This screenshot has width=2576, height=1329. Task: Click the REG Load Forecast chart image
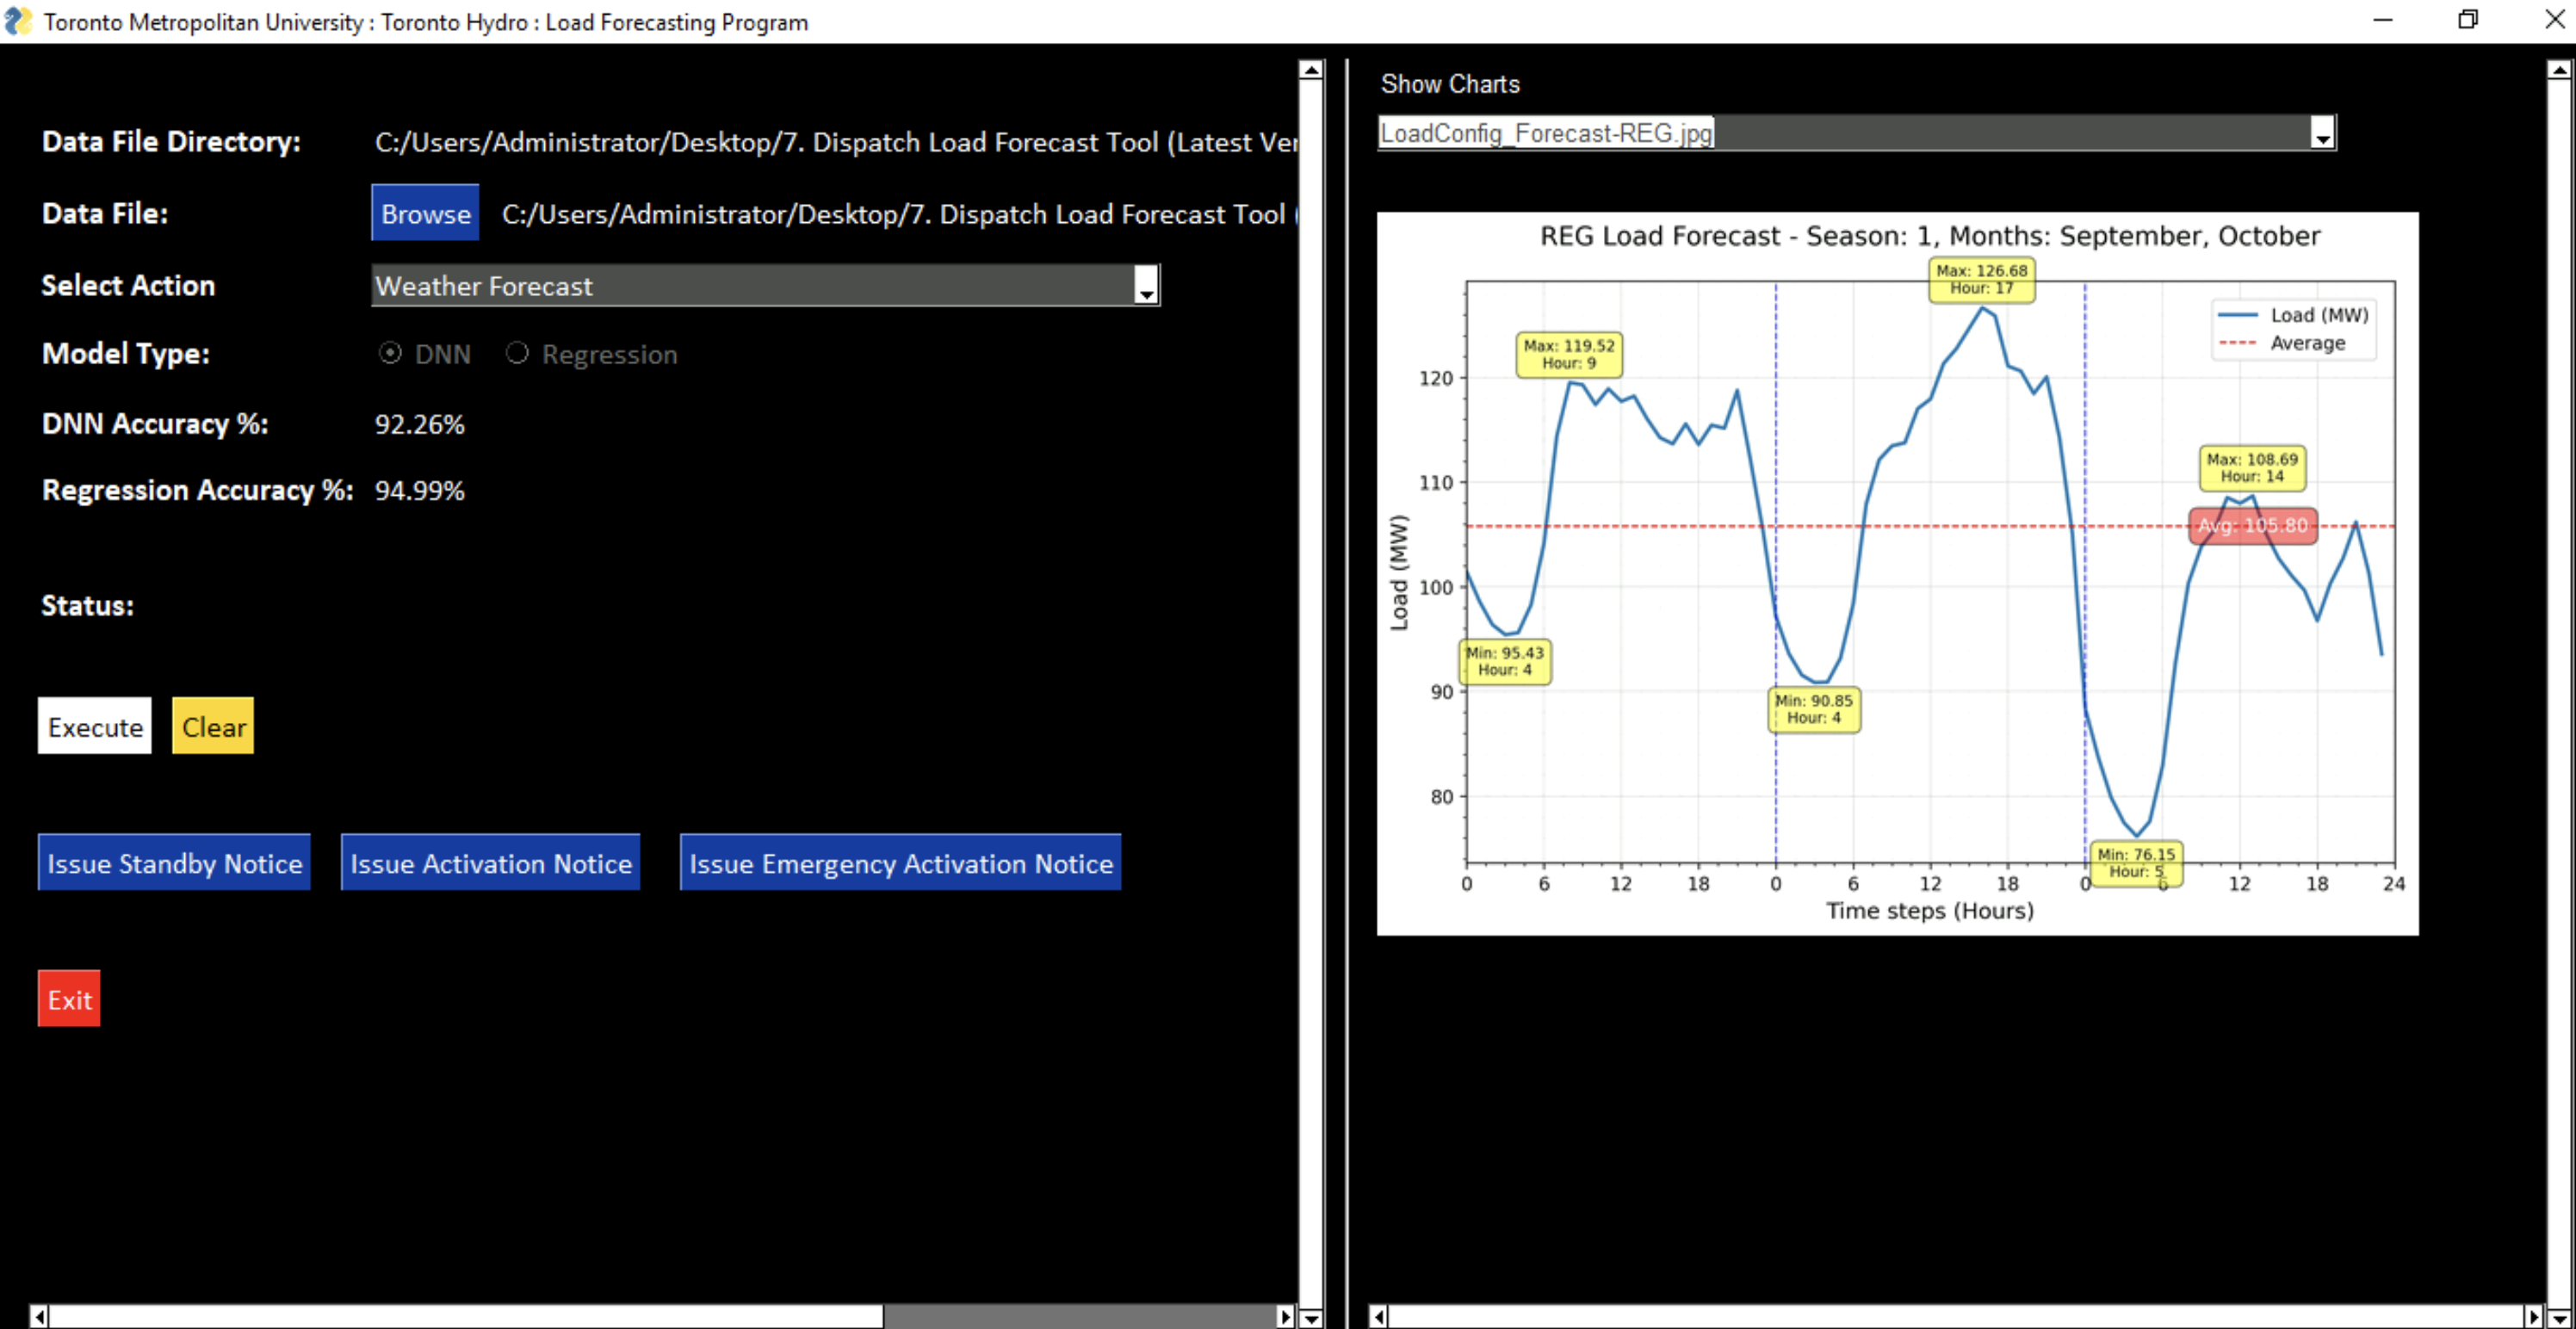(1897, 574)
